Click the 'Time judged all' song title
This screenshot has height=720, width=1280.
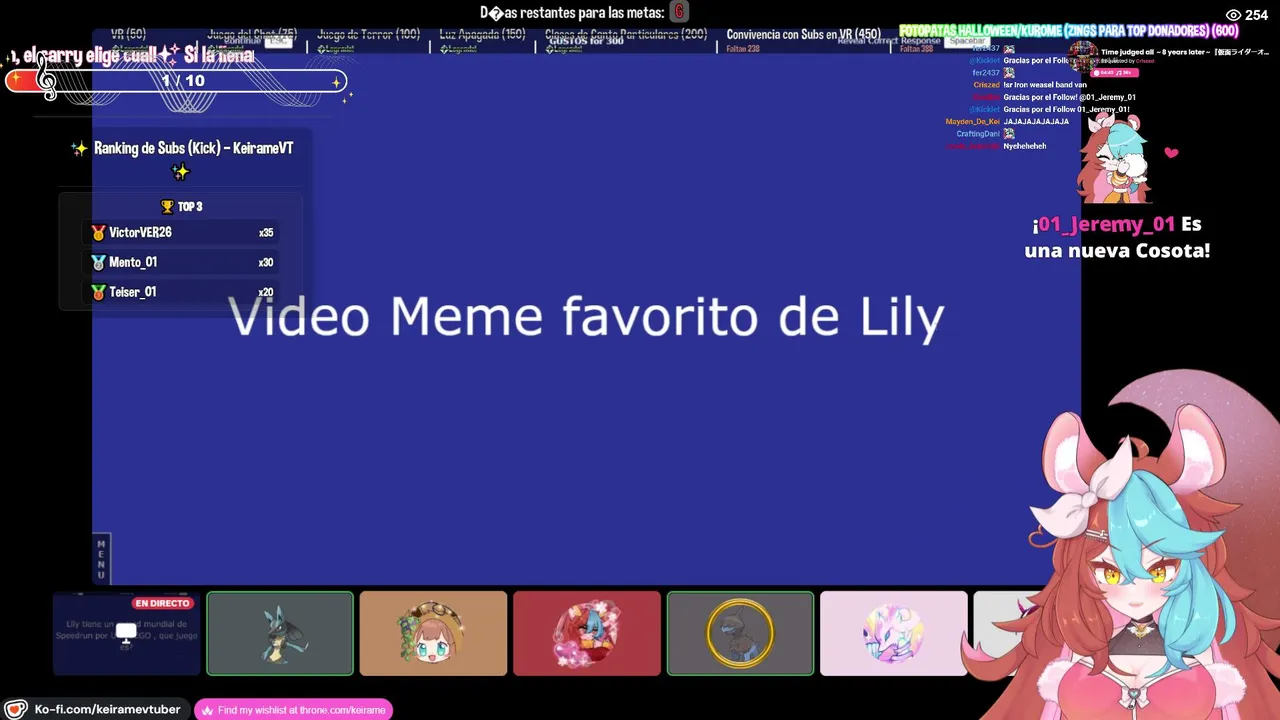point(1183,52)
